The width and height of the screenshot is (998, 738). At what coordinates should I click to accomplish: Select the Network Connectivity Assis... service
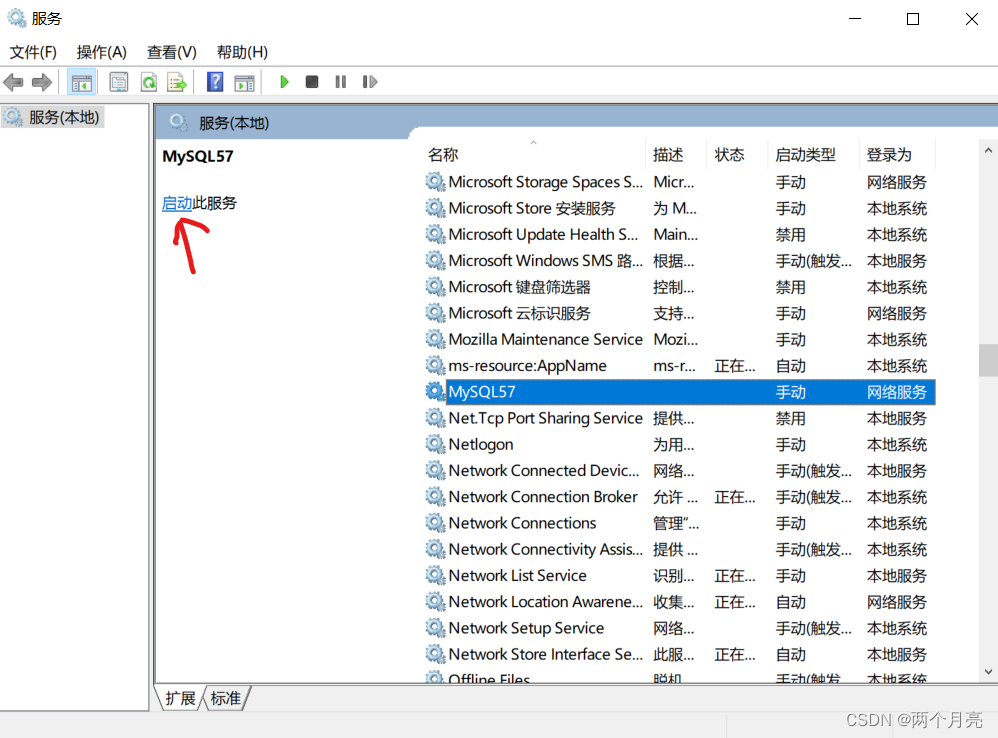click(545, 549)
